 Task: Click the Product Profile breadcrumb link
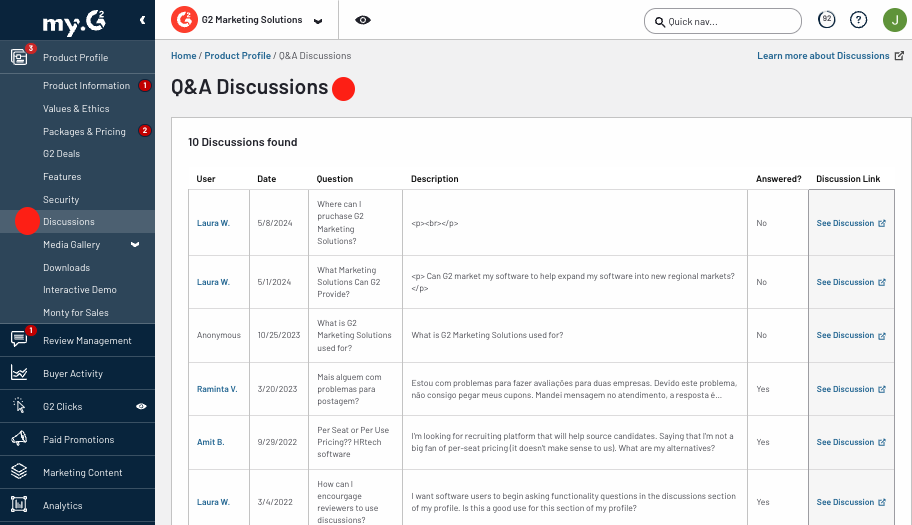click(237, 56)
